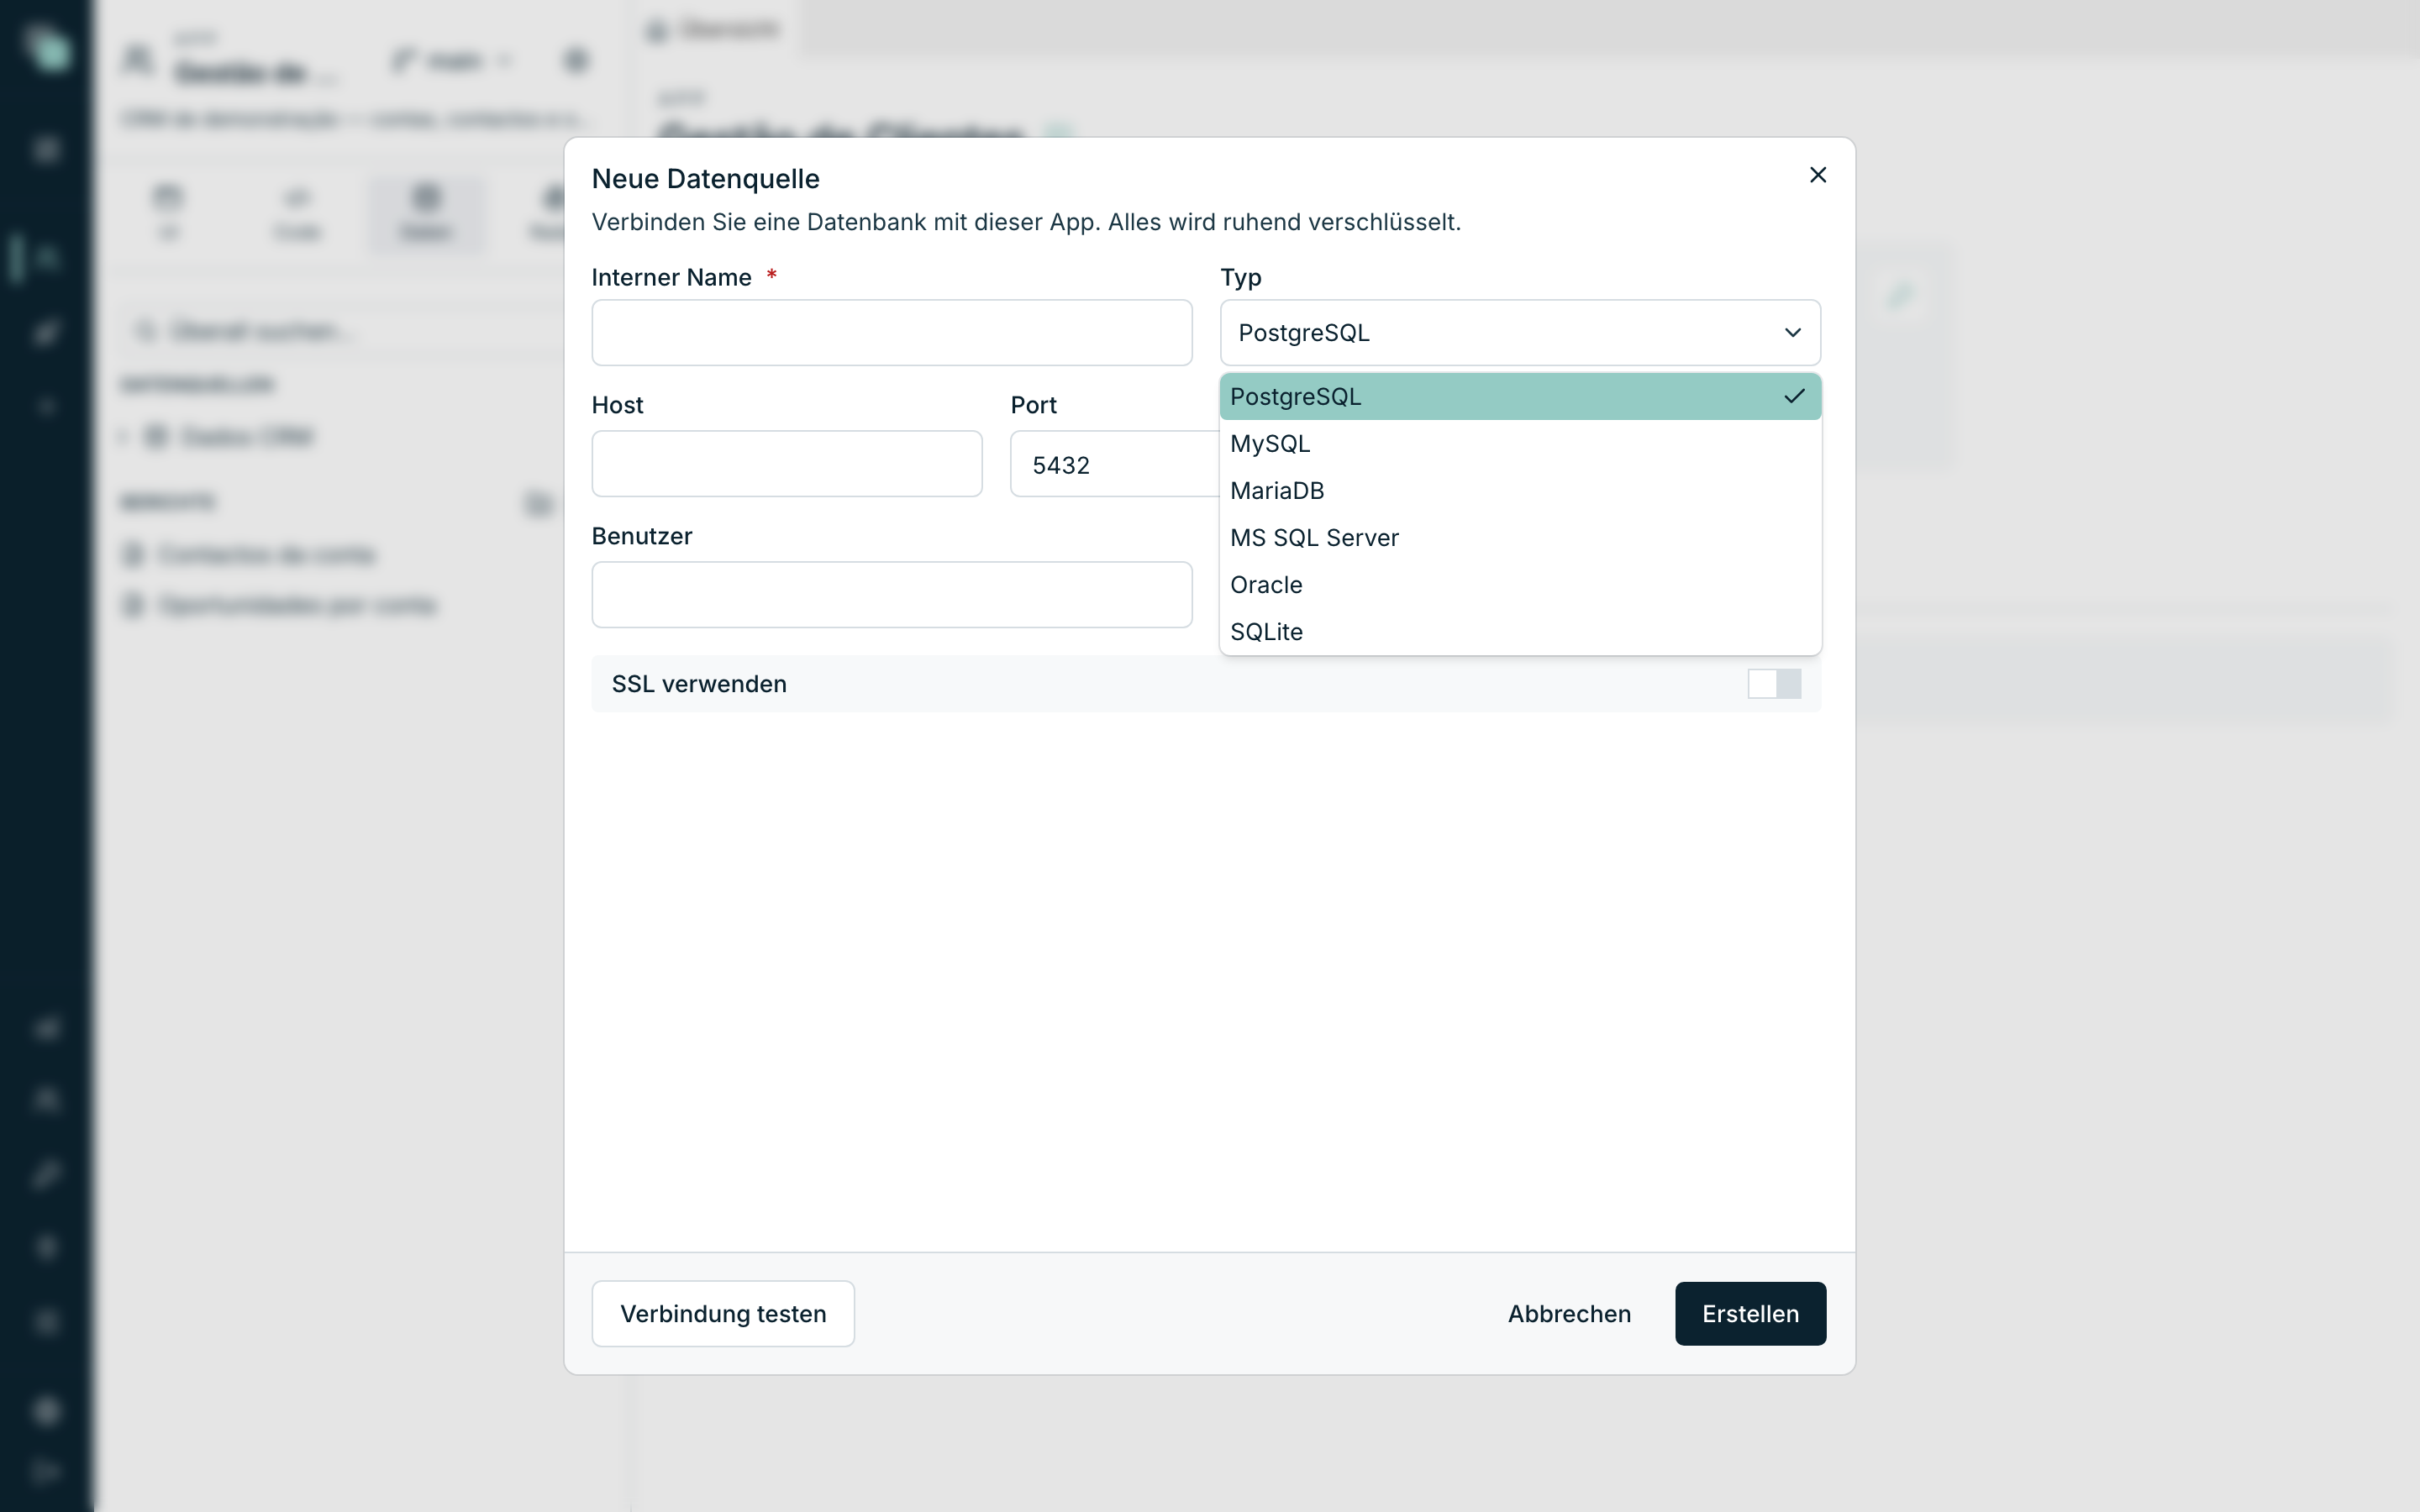2420x1512 pixels.
Task: Click the Interner Name input field
Action: coord(891,332)
